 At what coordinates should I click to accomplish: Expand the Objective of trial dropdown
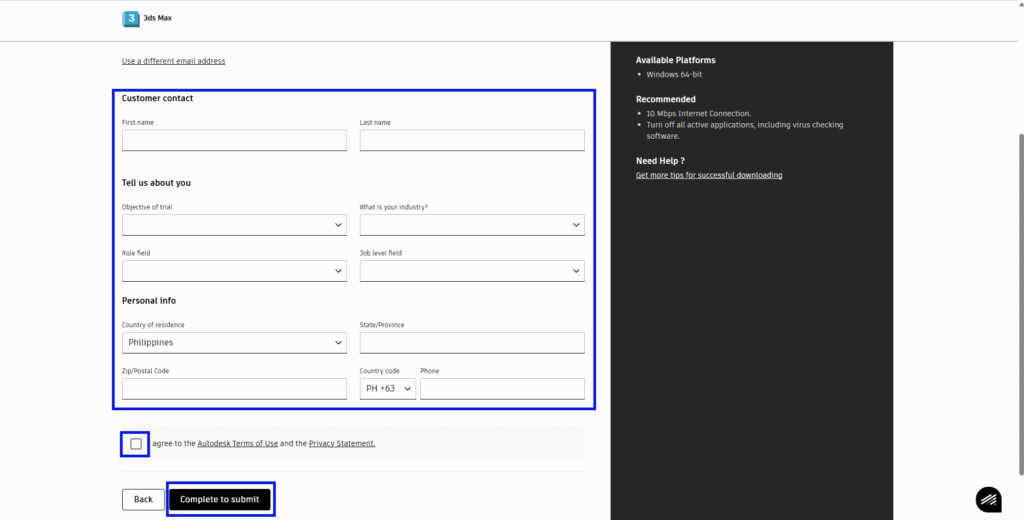pos(234,225)
